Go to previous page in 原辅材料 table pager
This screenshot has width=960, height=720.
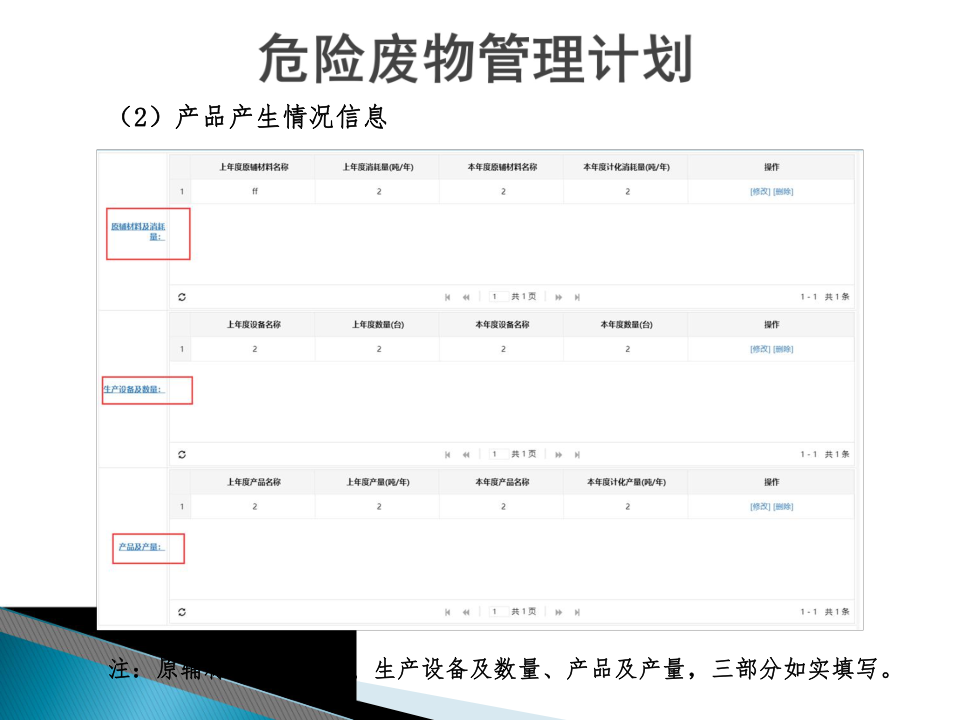click(466, 297)
